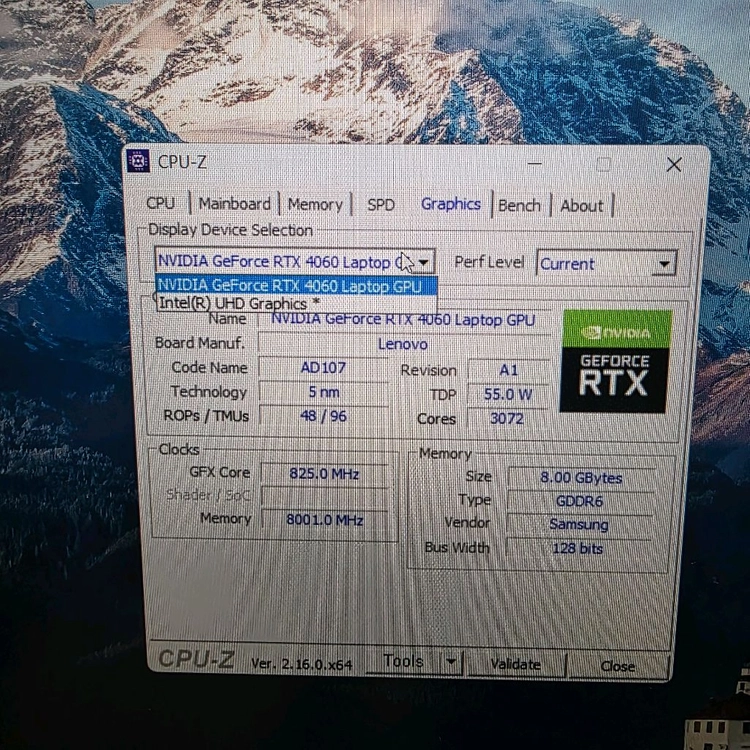Click the version text Ver. 2.16.0.x64
The image size is (750, 750).
[x=302, y=664]
